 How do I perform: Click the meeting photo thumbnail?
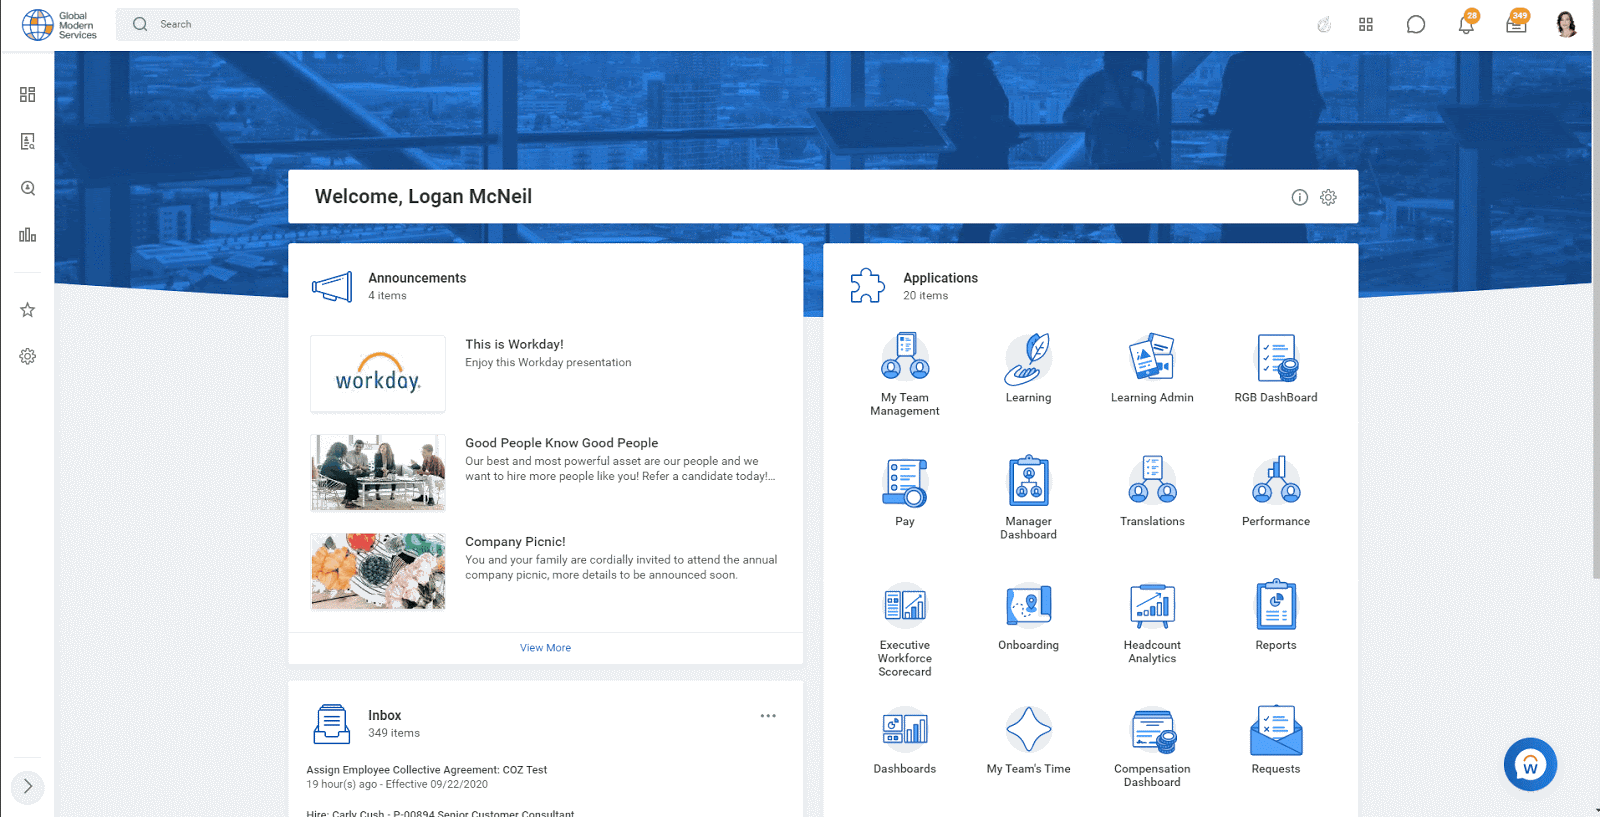[x=378, y=472]
